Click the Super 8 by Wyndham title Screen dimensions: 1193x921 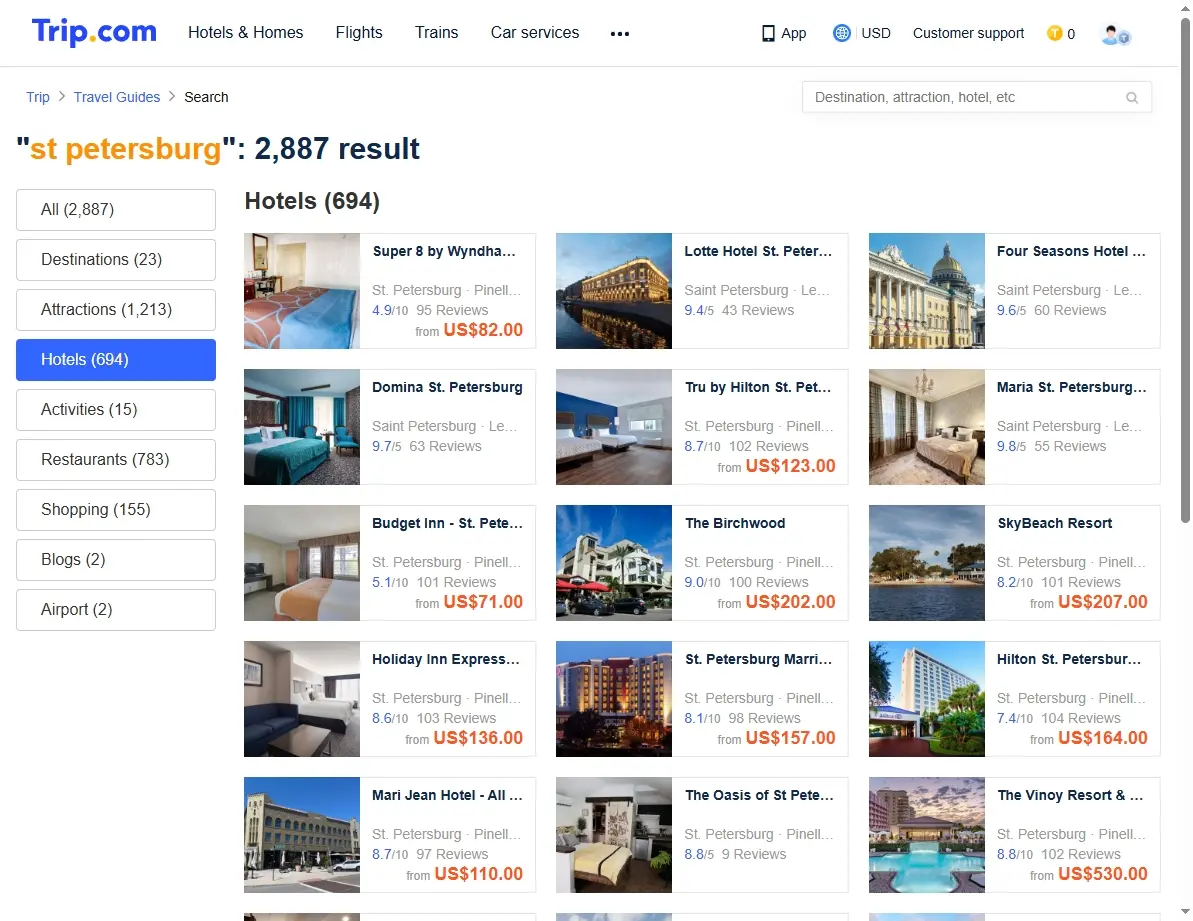point(444,252)
